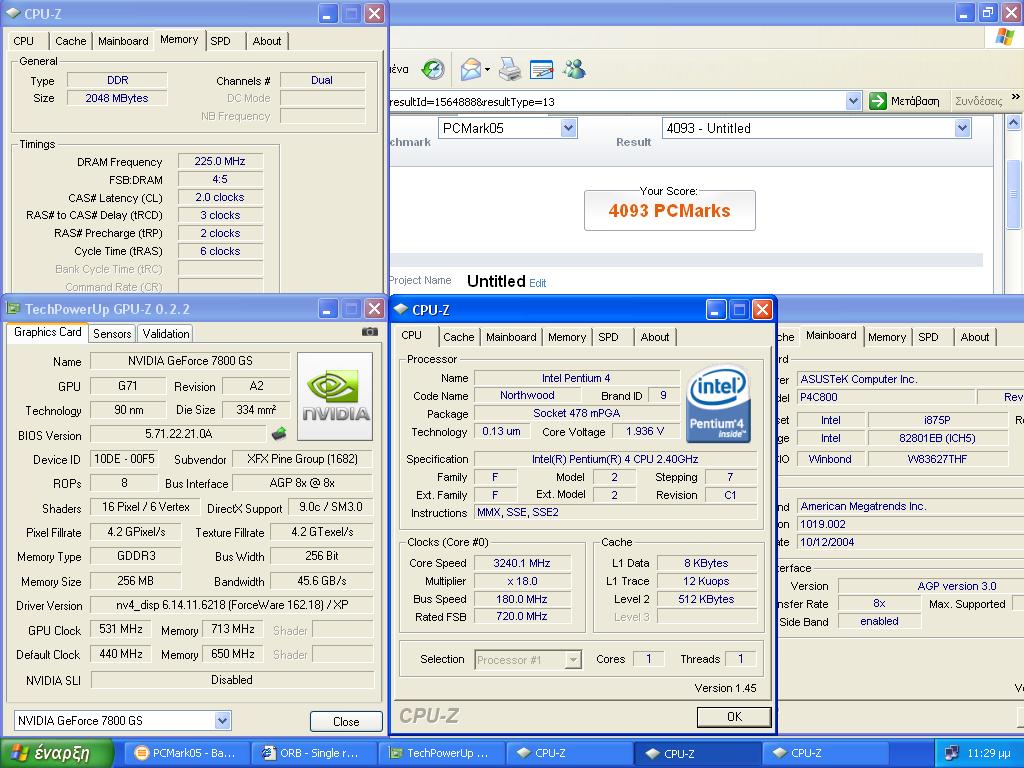Click the GPU Clock 531 MHz field
This screenshot has width=1024, height=768.
[x=120, y=629]
